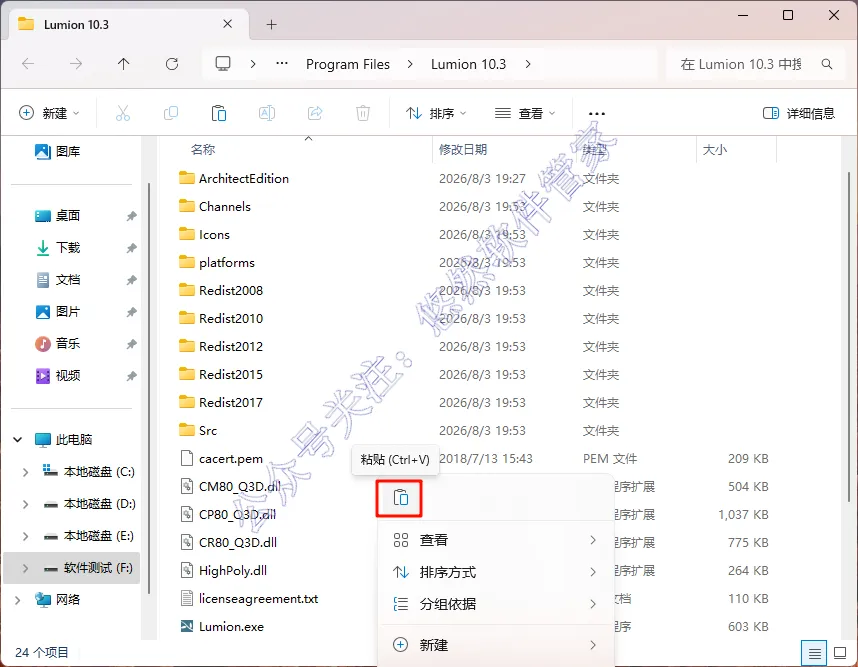This screenshot has width=858, height=667.
Task: Click the delete trash icon in the toolbar
Action: pyautogui.click(x=363, y=113)
